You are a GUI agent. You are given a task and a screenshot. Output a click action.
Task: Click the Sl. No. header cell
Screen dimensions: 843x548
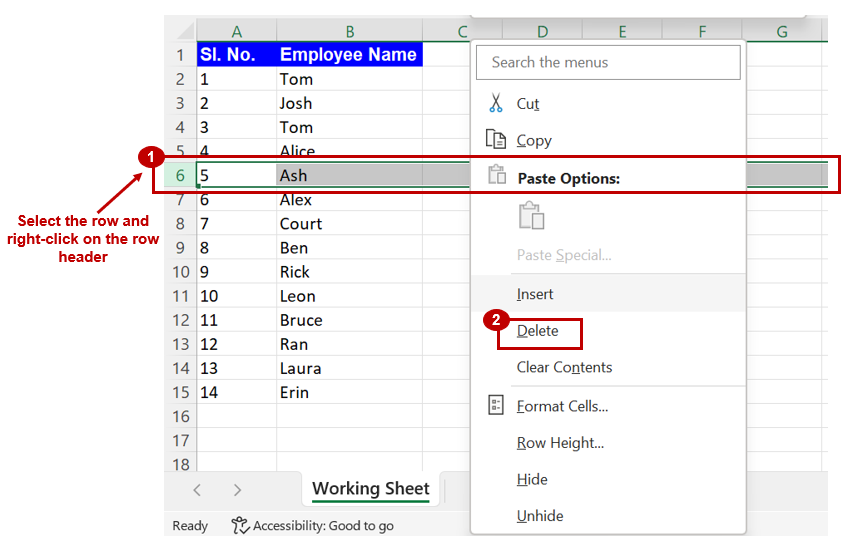tap(237, 54)
